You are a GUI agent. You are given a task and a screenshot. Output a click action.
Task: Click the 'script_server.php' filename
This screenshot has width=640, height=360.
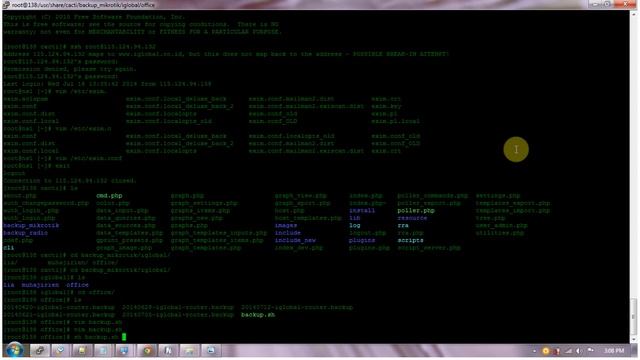click(429, 247)
